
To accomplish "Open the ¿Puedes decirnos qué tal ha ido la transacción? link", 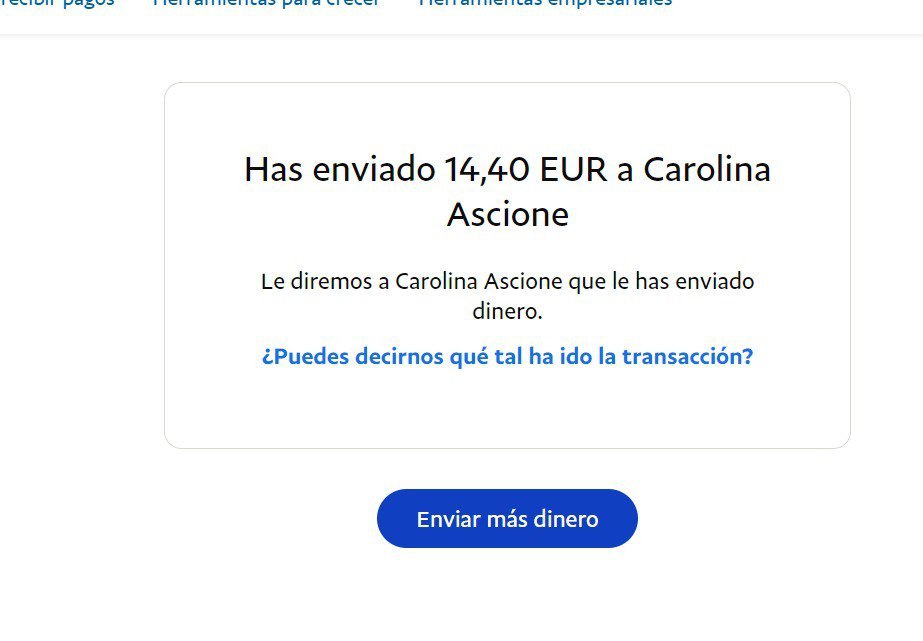I will point(507,357).
